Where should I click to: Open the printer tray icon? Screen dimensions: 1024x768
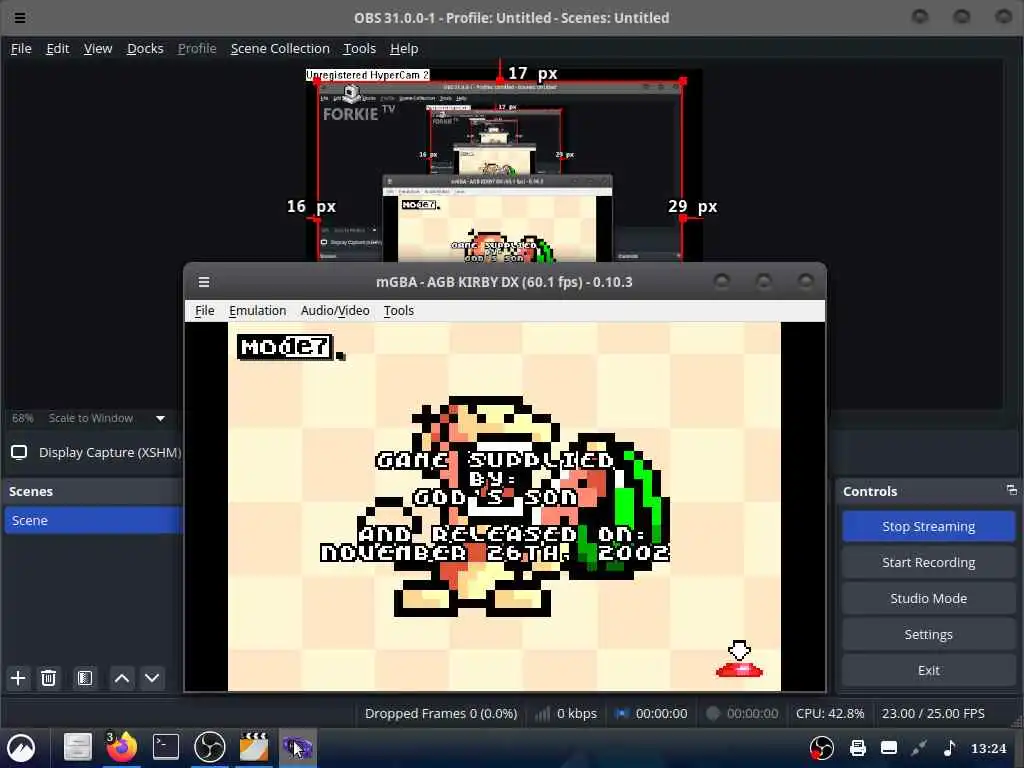click(857, 748)
